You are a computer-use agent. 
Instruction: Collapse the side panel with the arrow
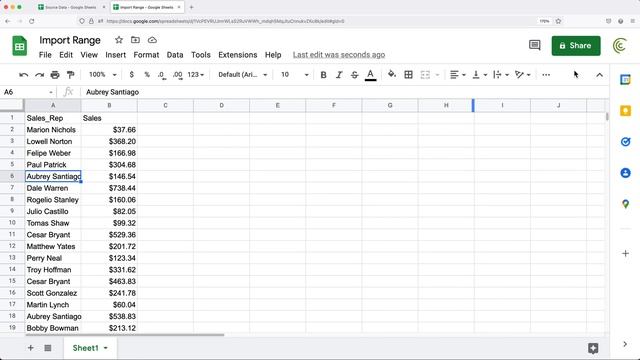pos(625,344)
